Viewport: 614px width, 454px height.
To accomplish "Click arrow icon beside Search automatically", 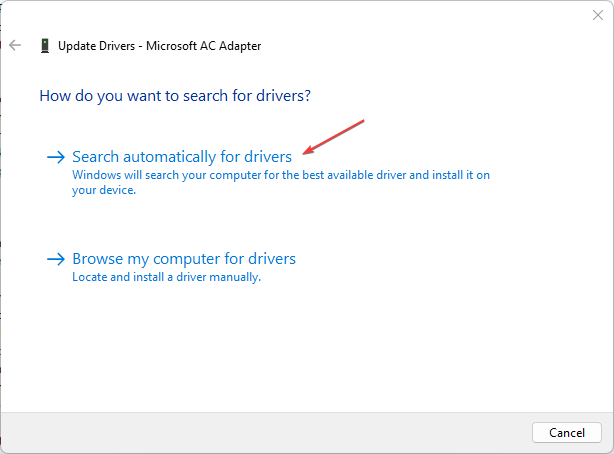I will 56,157.
